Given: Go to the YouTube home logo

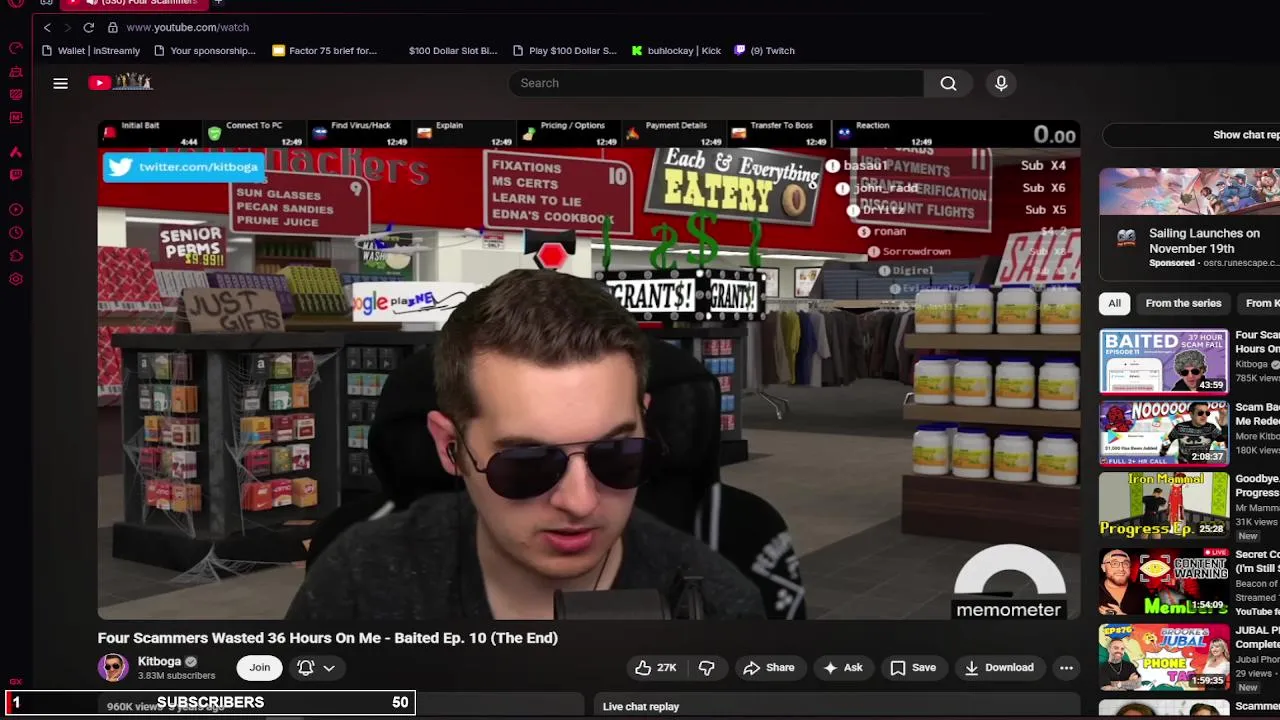Looking at the screenshot, I should (119, 82).
